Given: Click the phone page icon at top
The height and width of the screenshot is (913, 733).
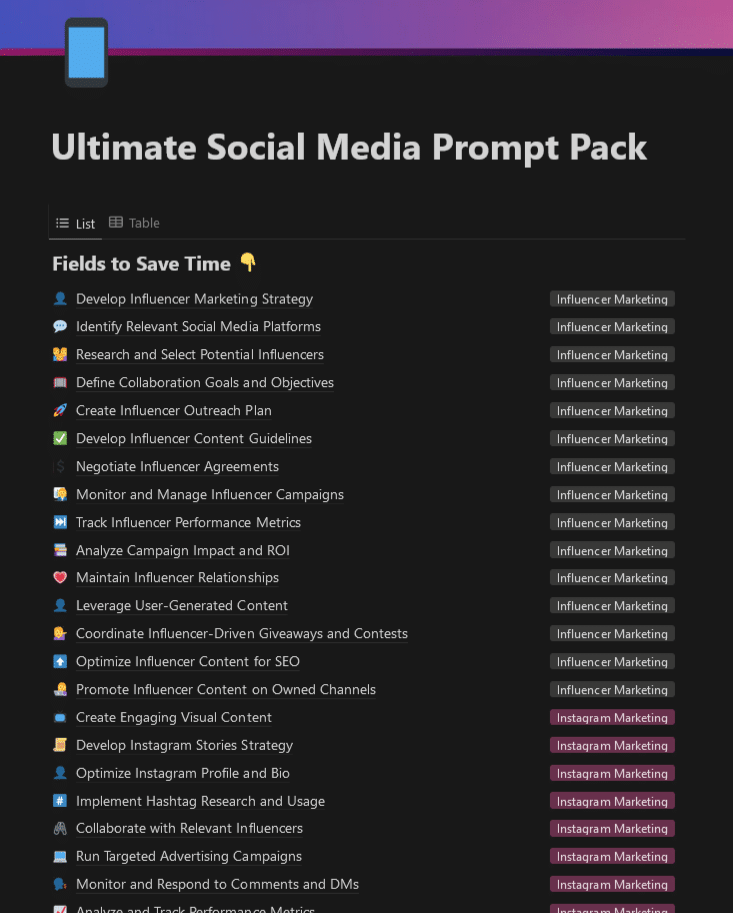Looking at the screenshot, I should [86, 52].
